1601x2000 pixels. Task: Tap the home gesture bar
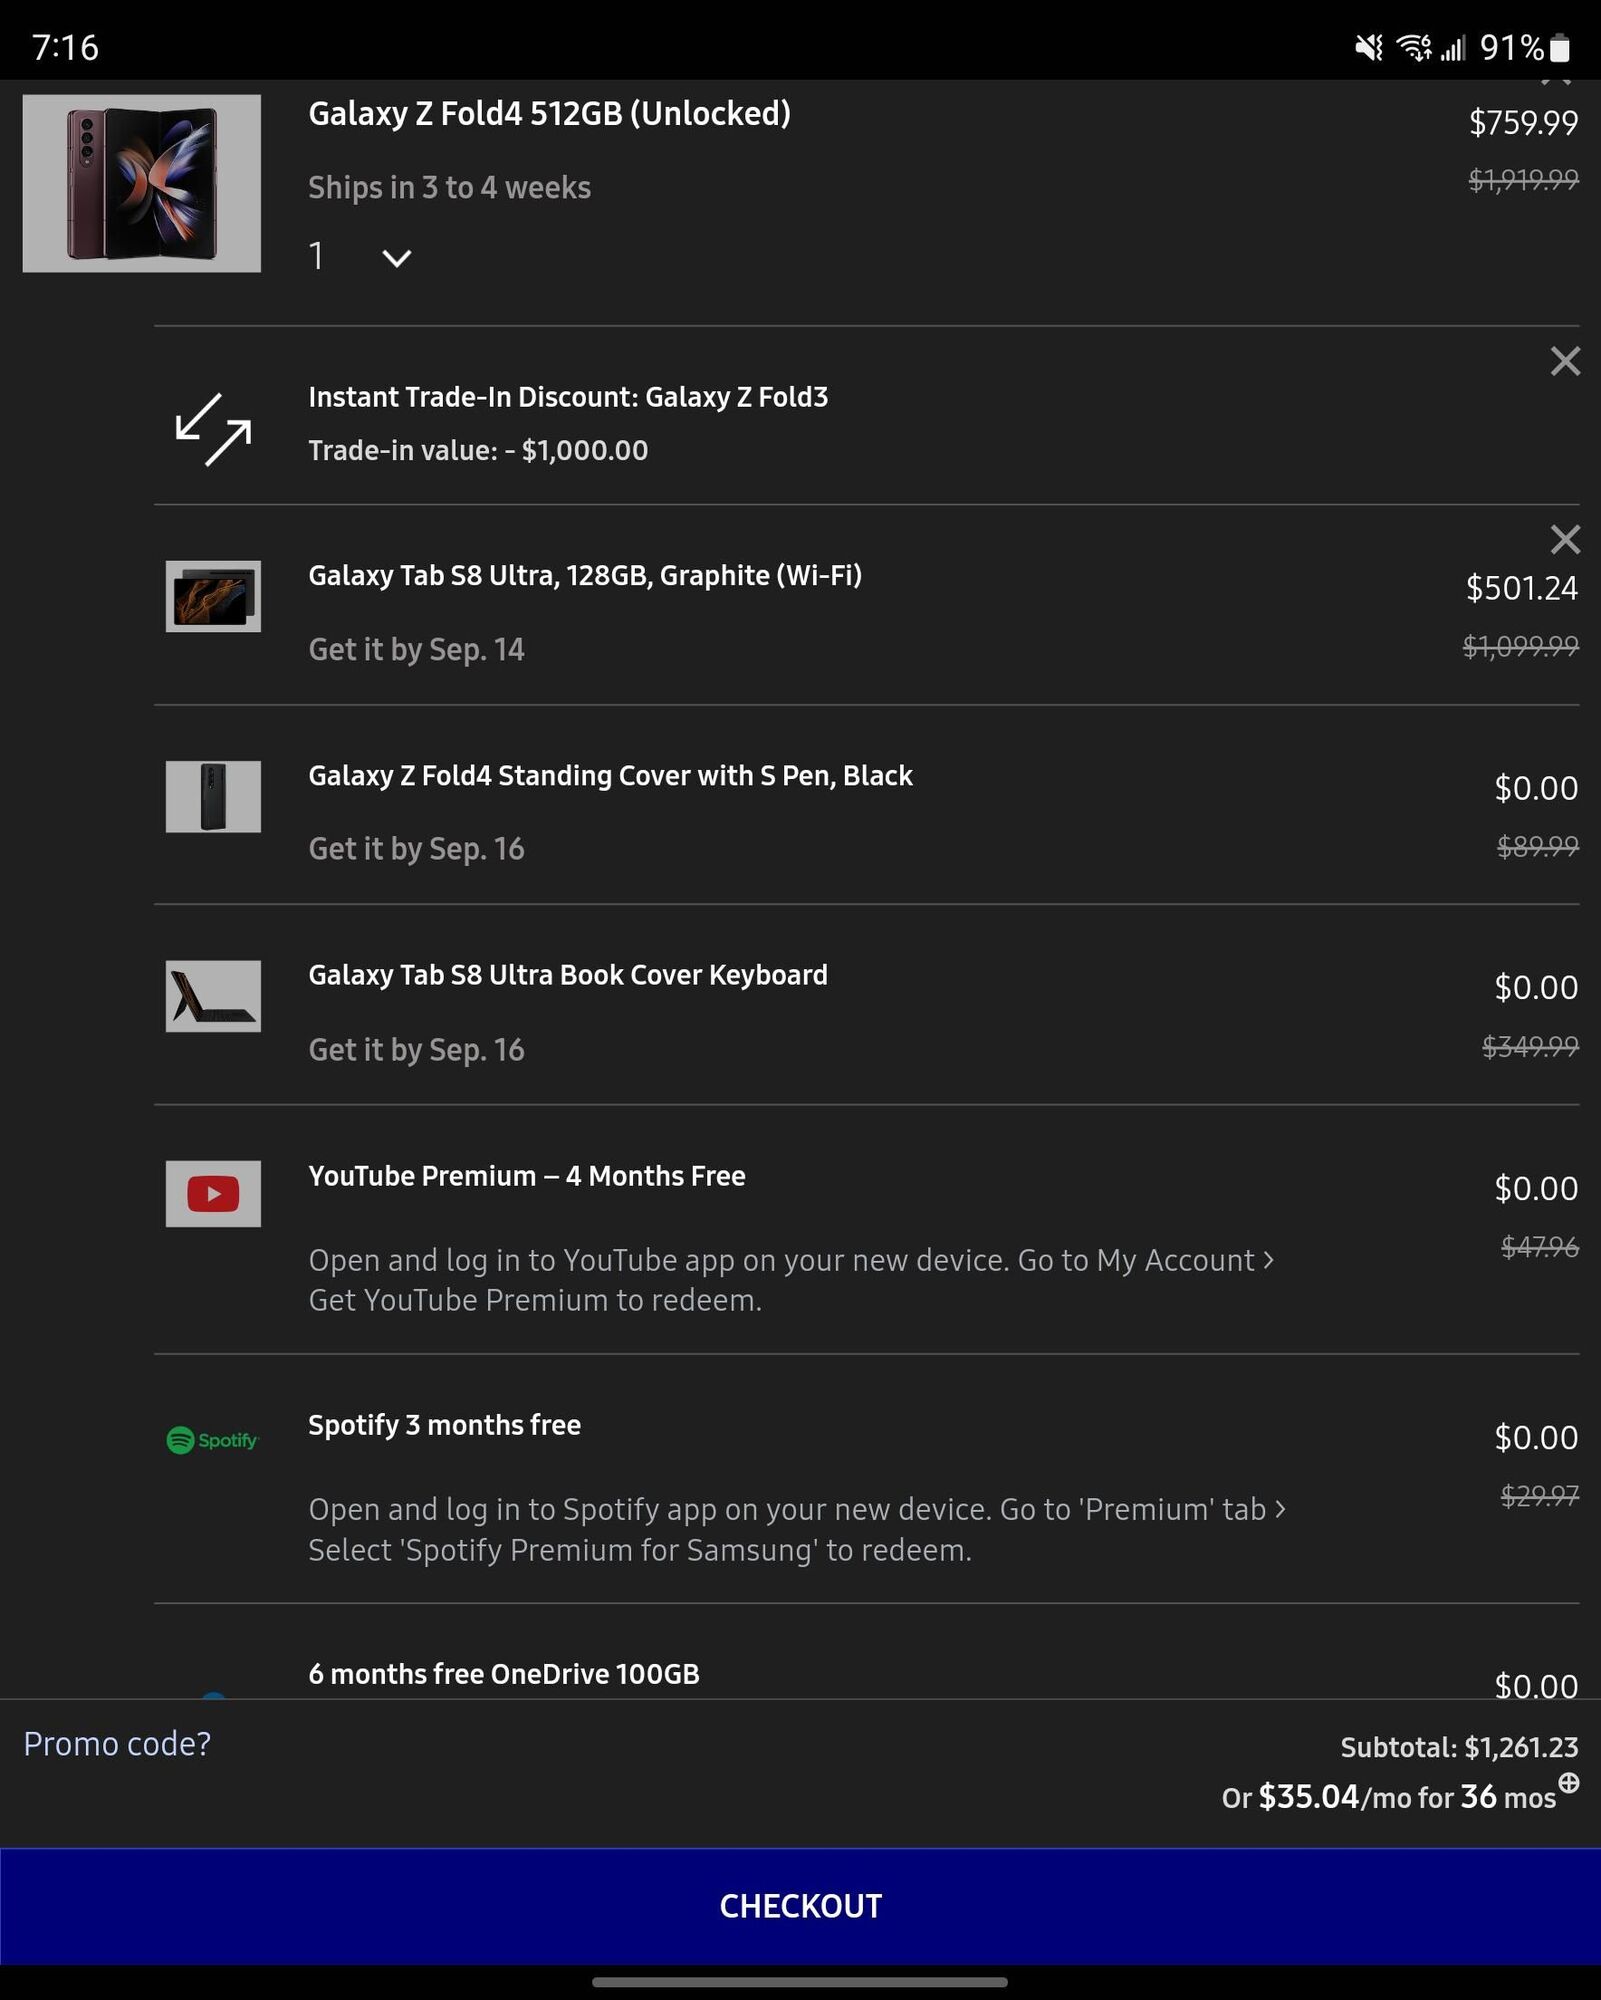(x=800, y=1981)
